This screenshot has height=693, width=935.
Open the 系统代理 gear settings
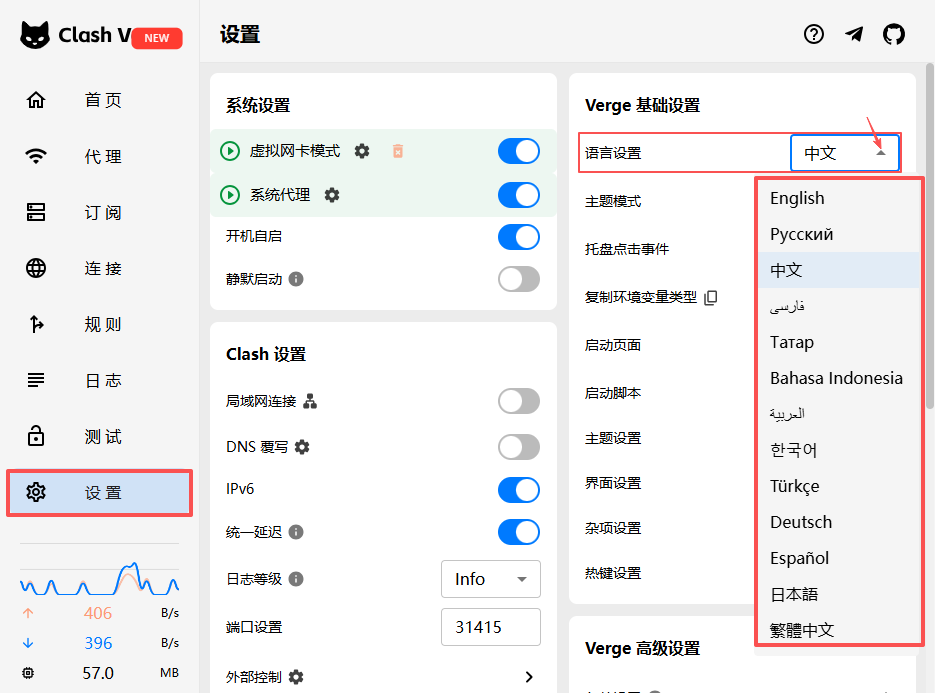(332, 195)
